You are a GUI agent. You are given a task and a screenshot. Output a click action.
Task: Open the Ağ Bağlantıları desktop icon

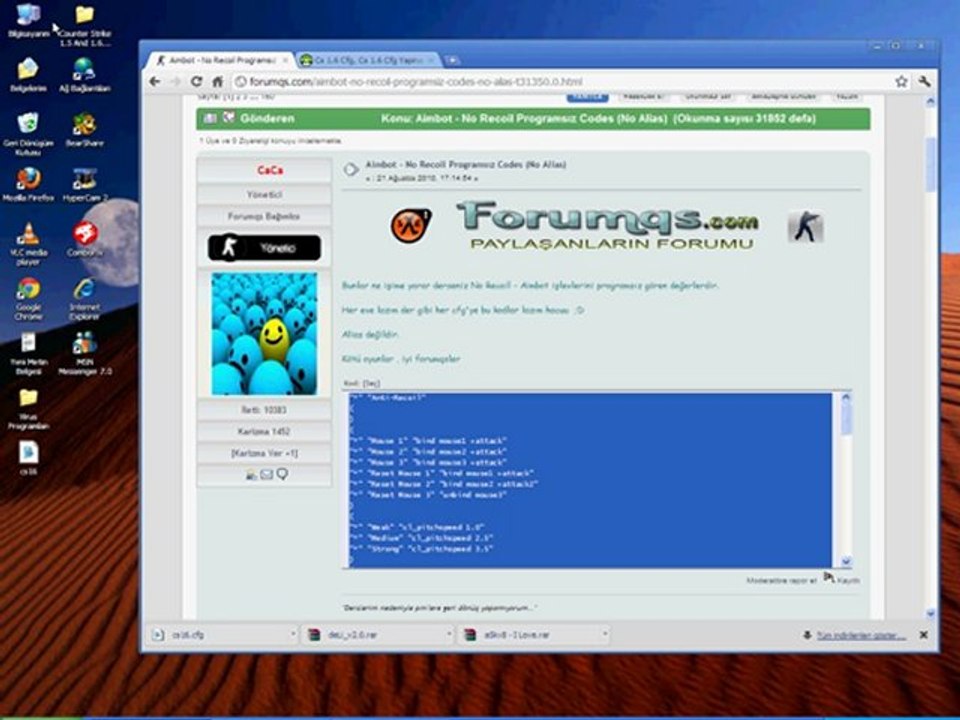(x=84, y=75)
